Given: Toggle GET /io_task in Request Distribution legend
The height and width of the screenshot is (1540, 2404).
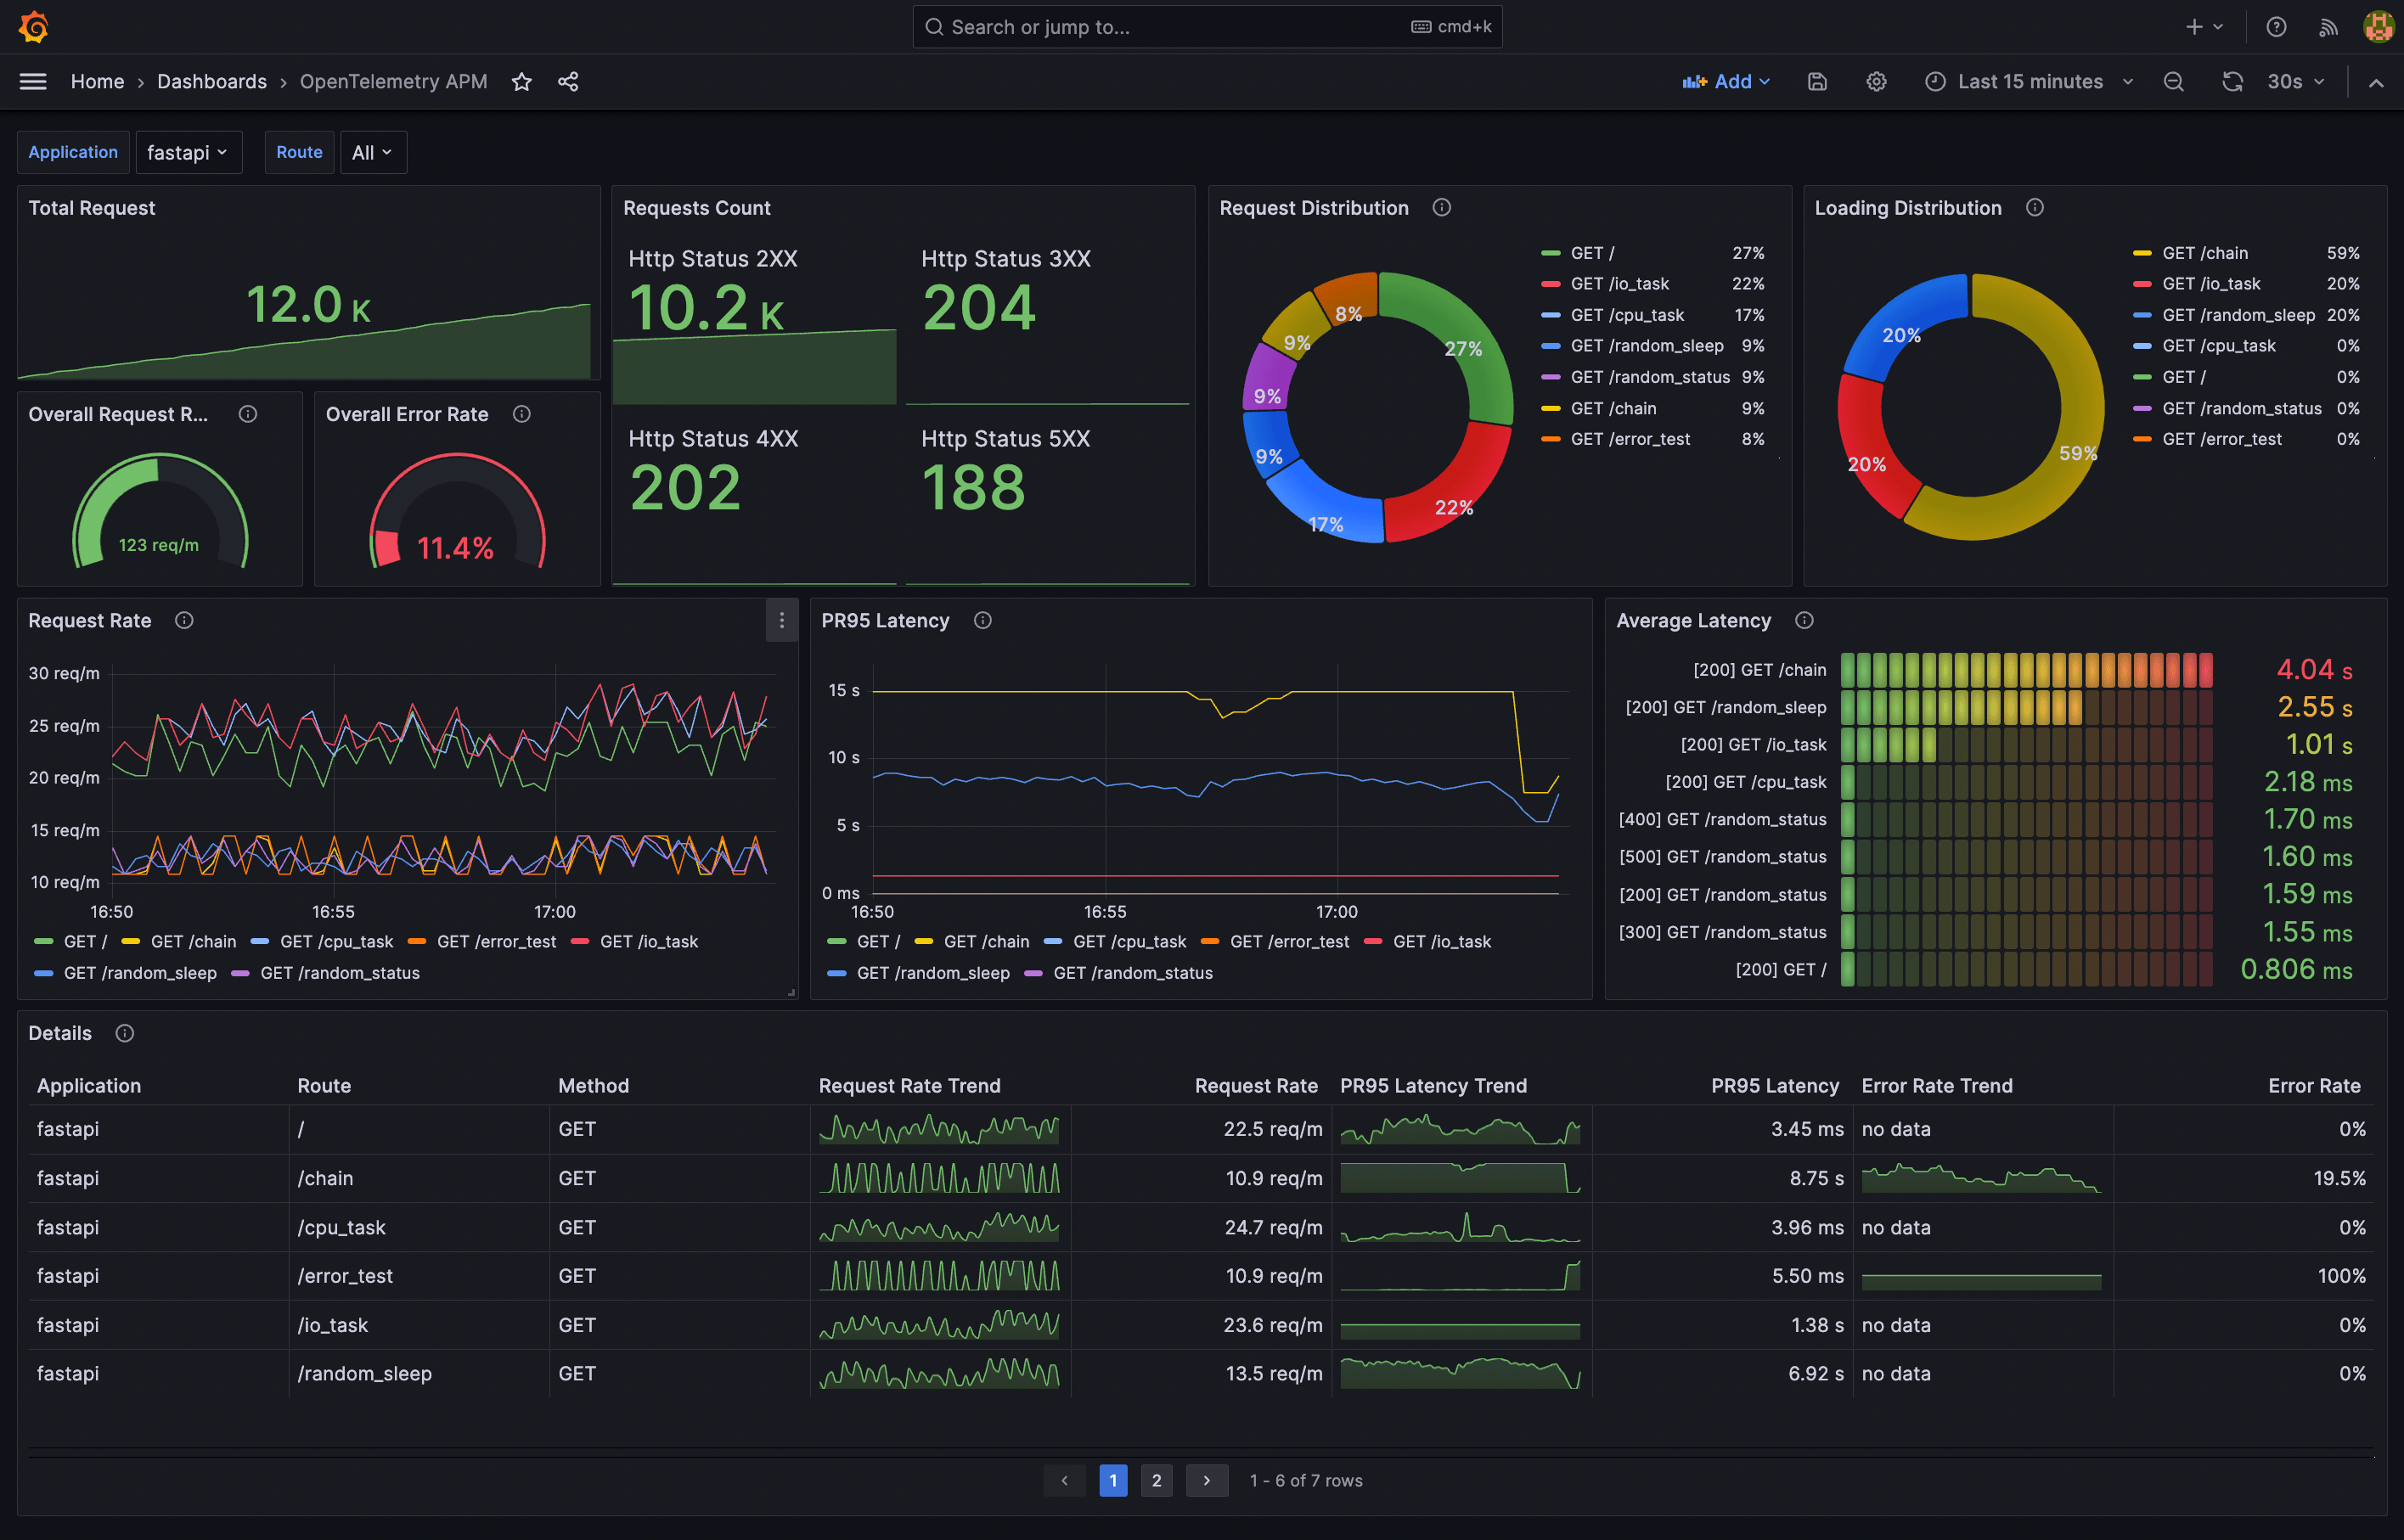Looking at the screenshot, I should pos(1619,284).
